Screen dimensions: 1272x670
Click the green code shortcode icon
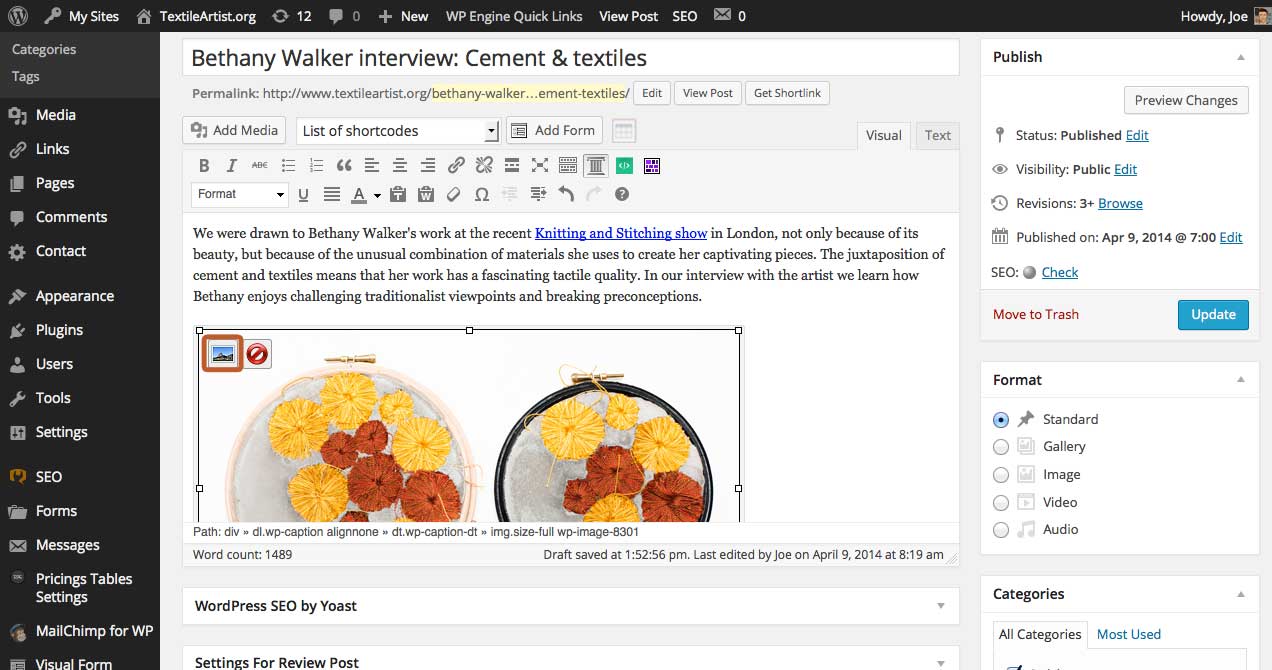coord(624,166)
